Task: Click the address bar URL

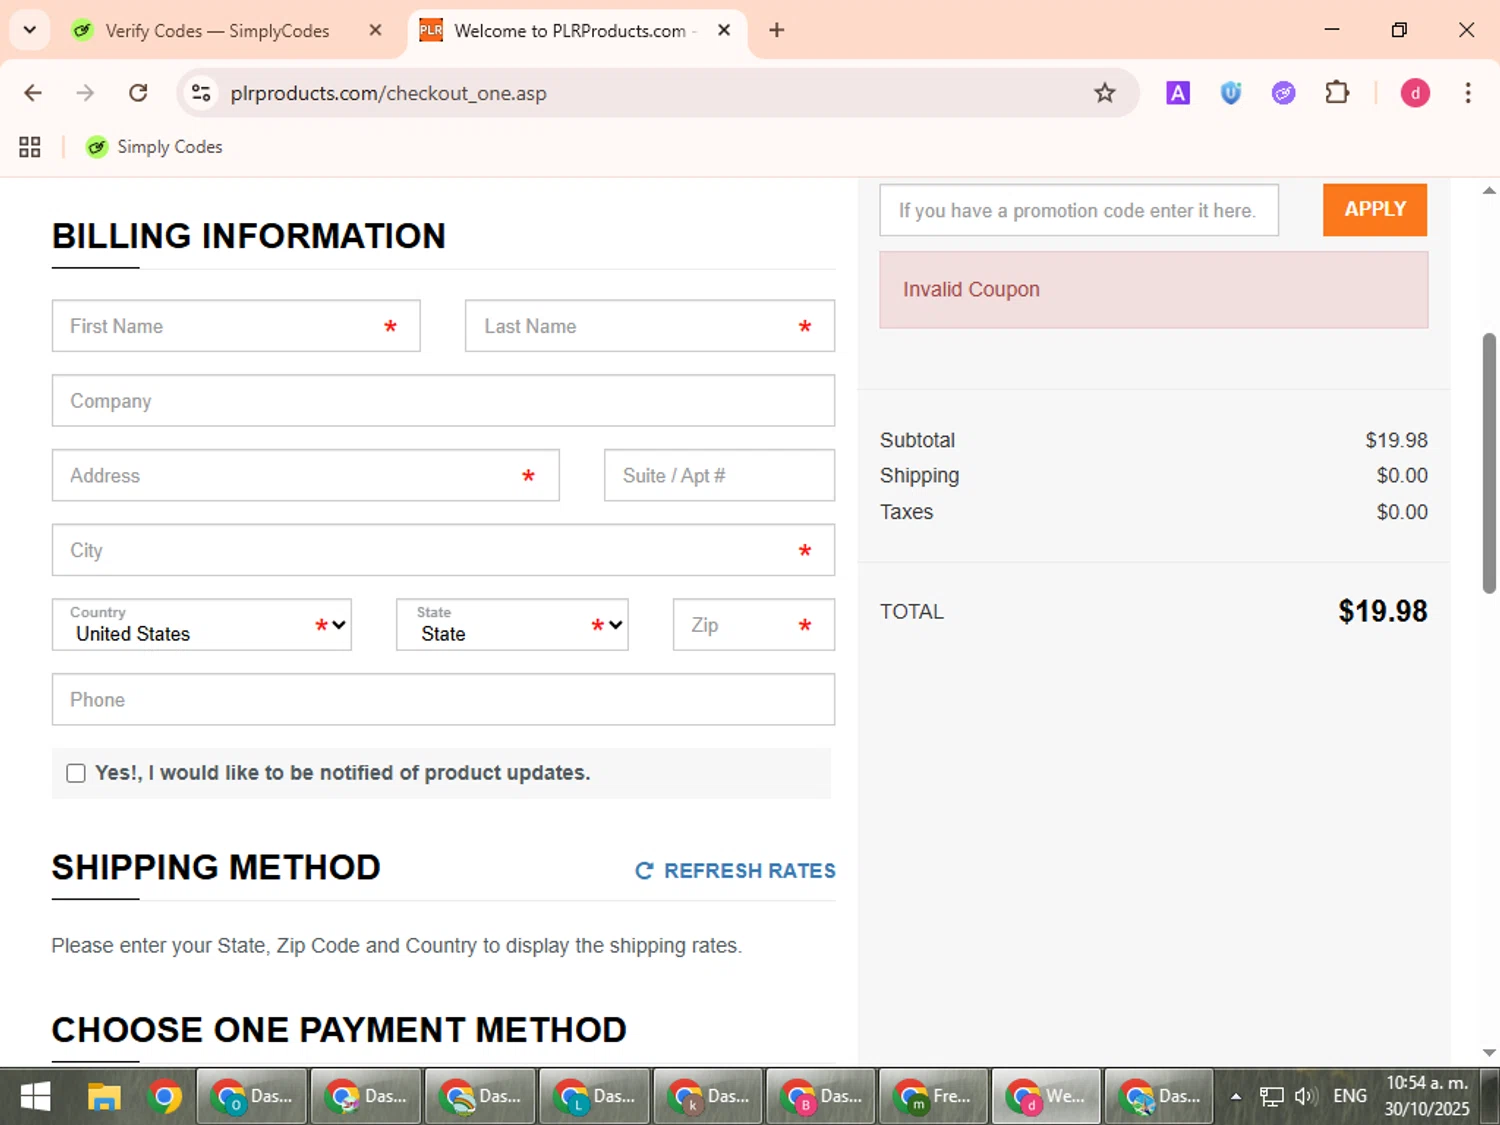Action: click(388, 93)
